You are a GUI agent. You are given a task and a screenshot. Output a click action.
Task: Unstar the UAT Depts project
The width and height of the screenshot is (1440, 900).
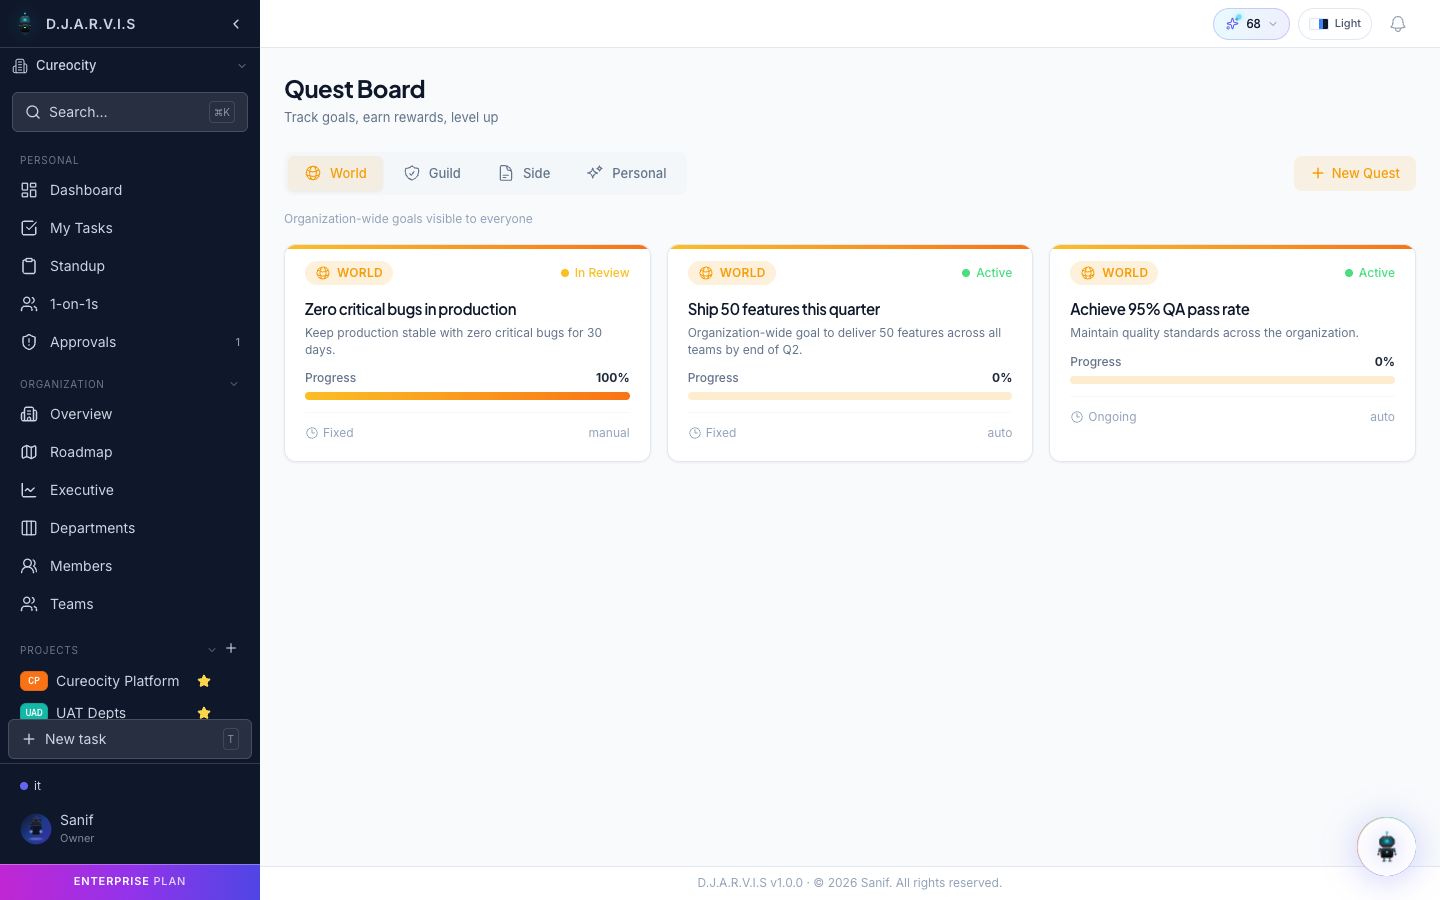[204, 713]
